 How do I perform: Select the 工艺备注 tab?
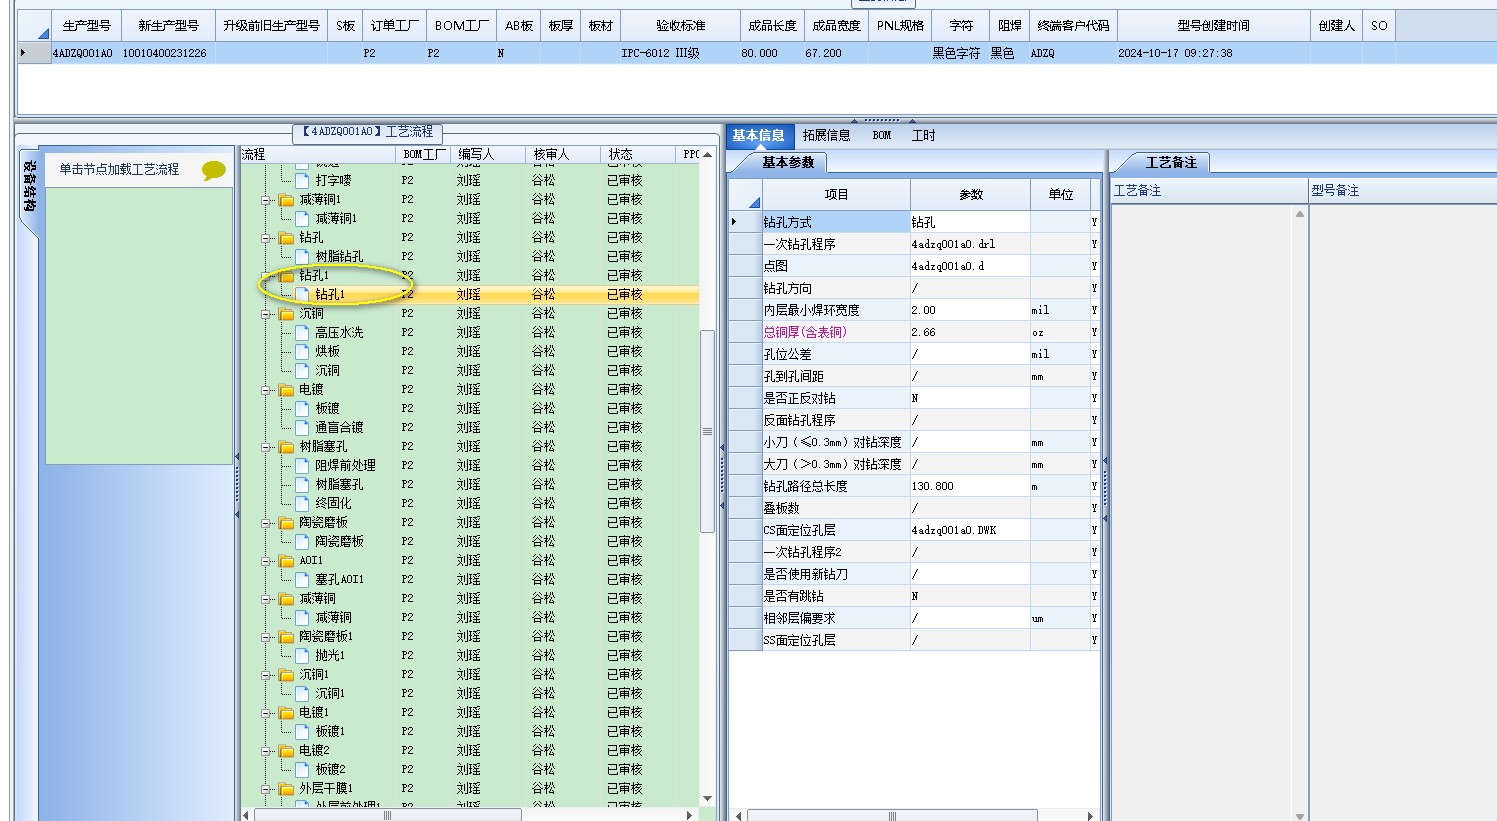[x=1170, y=162]
